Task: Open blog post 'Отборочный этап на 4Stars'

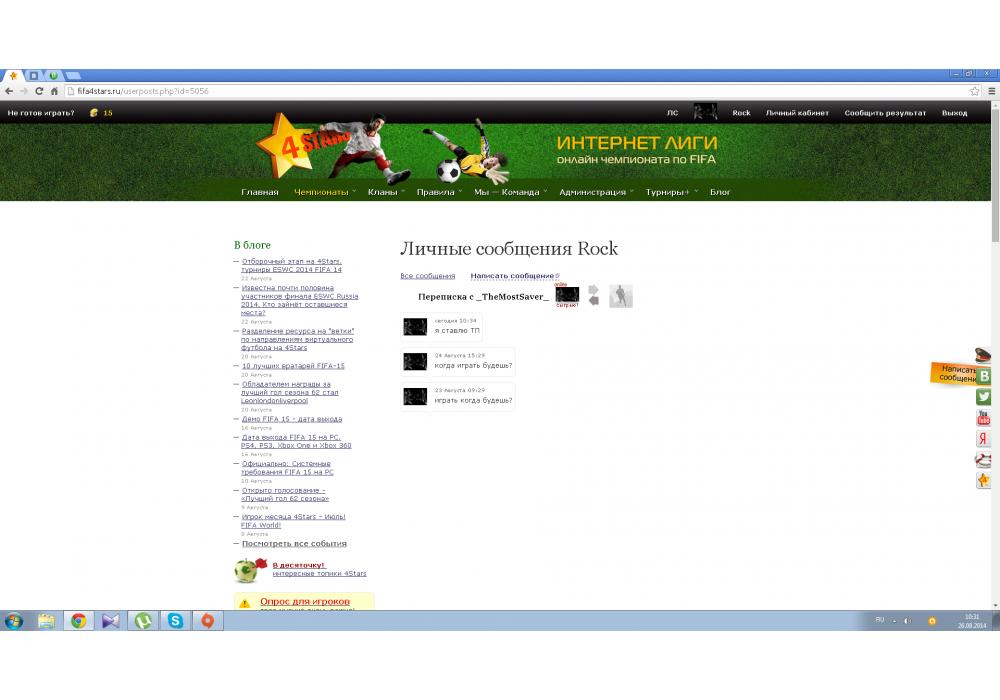Action: tap(291, 265)
